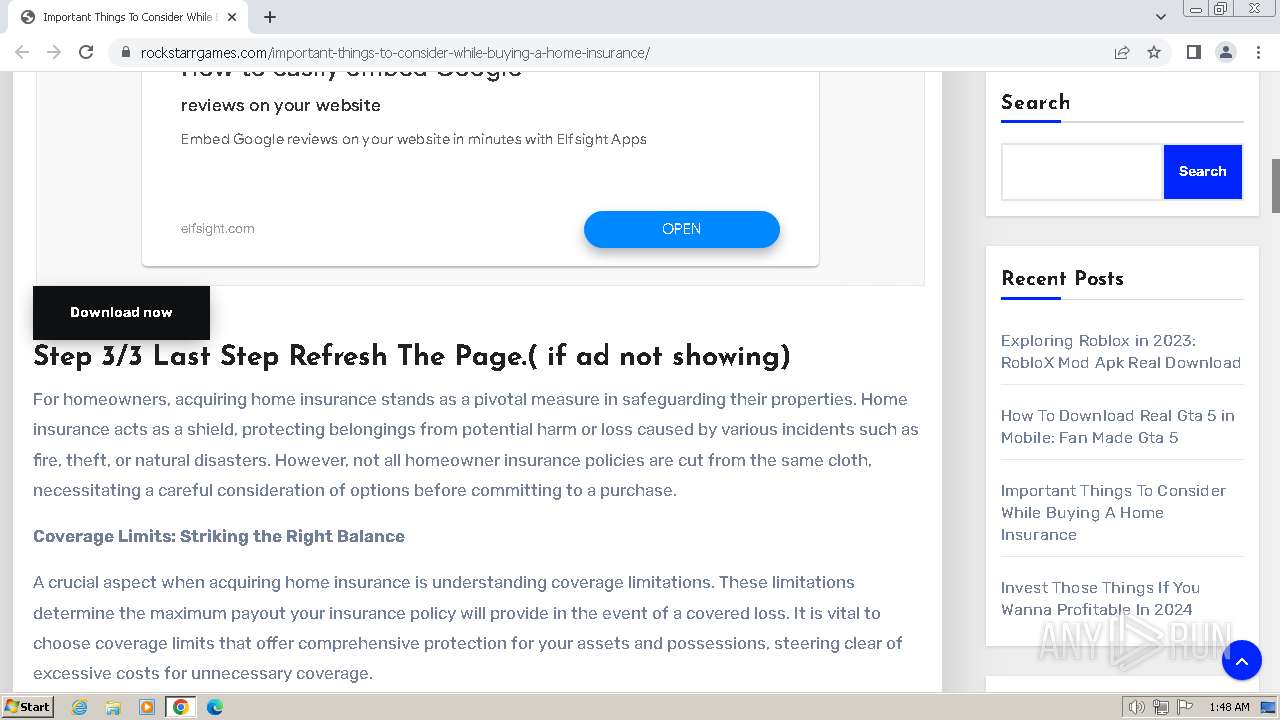Click the 1:48 AM clock
Viewport: 1280px width, 720px height.
1229,707
